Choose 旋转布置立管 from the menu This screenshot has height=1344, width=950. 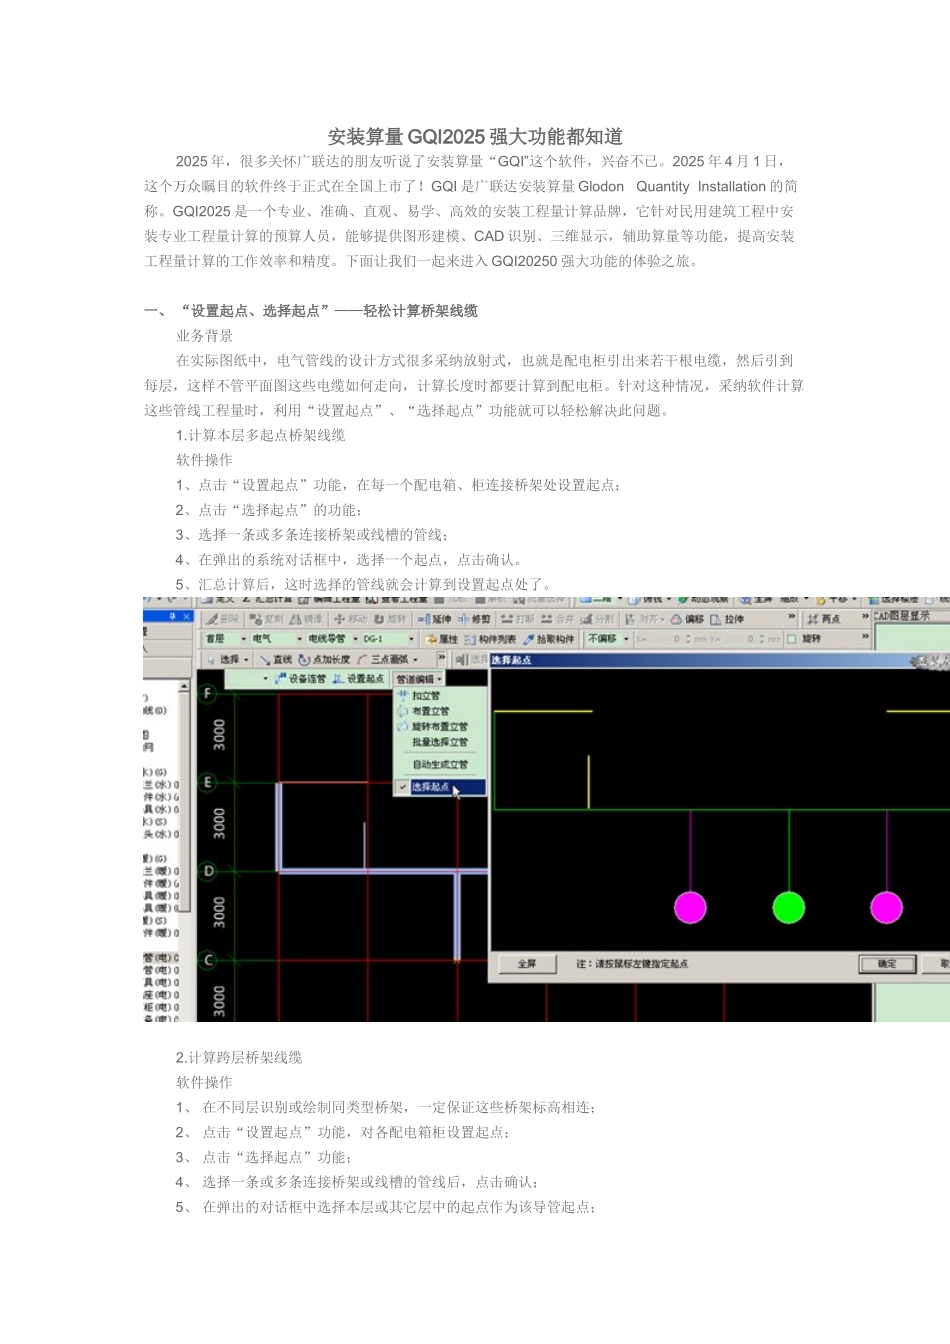tap(439, 727)
